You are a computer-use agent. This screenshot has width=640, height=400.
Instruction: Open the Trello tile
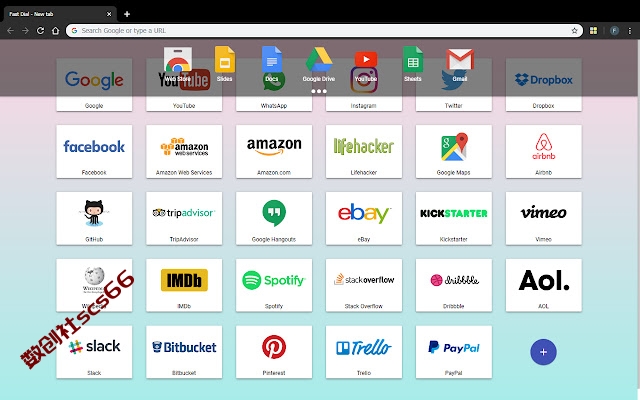click(364, 352)
